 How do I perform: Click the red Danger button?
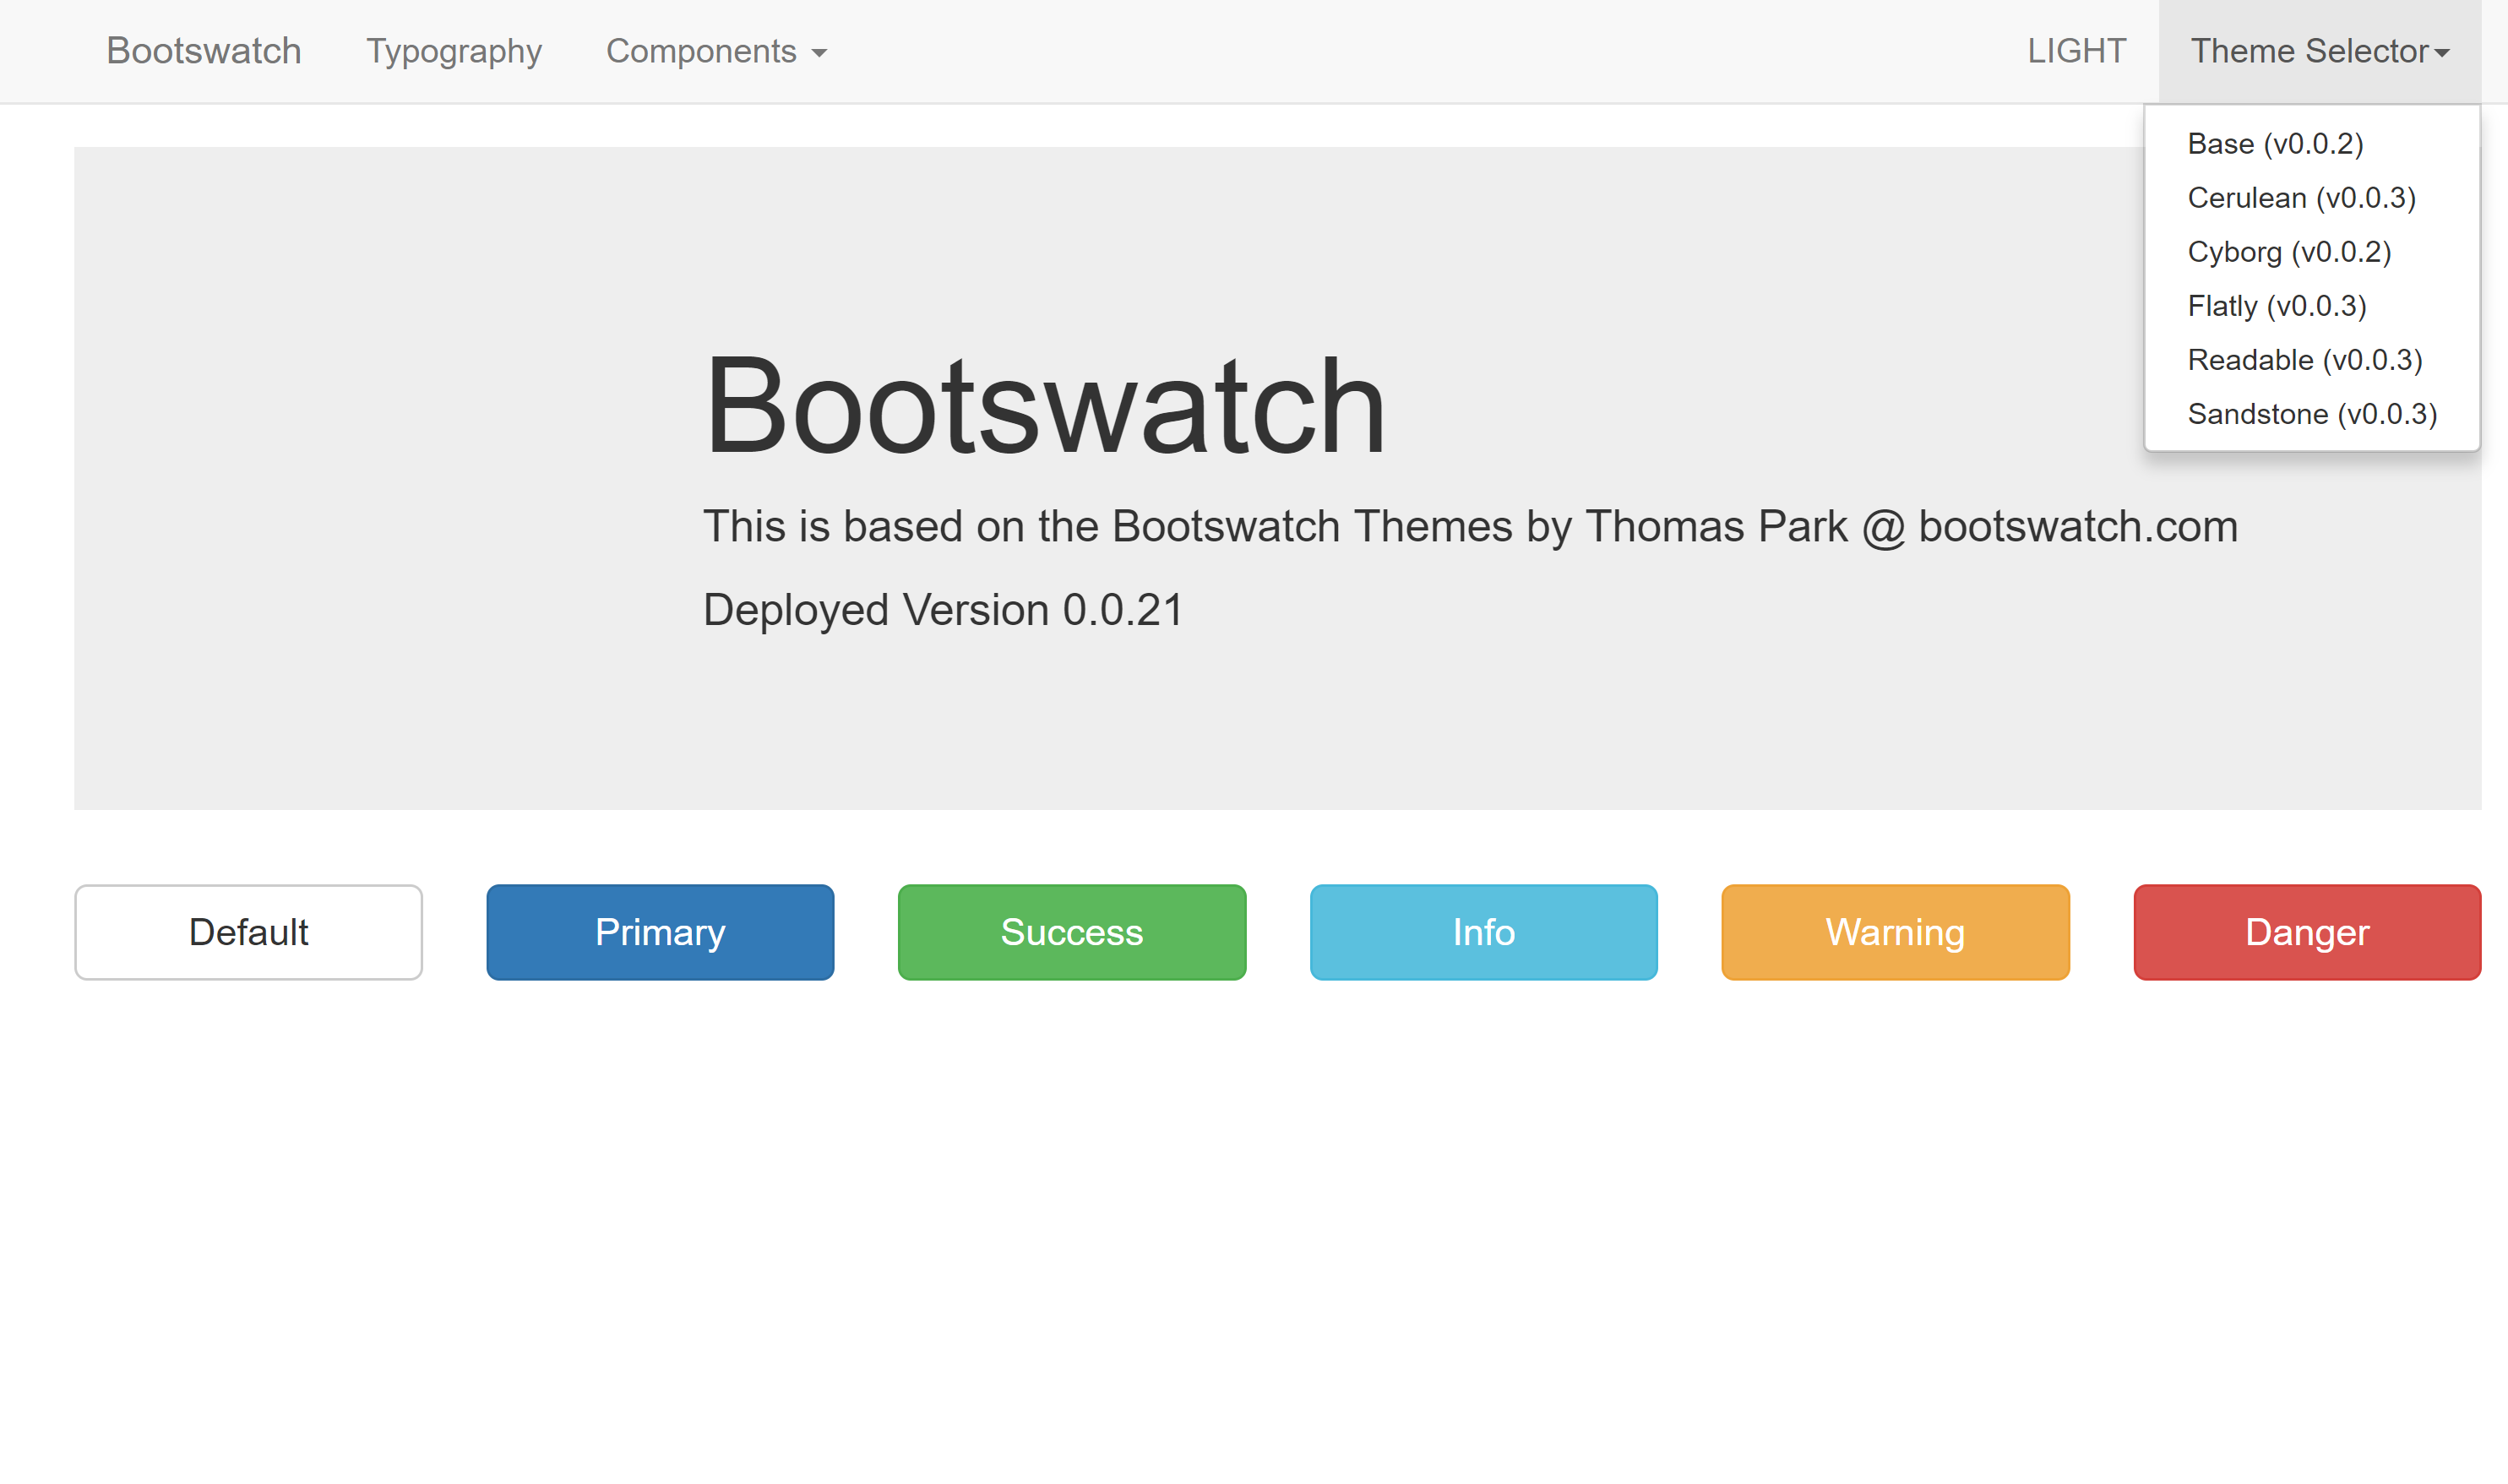[2306, 932]
